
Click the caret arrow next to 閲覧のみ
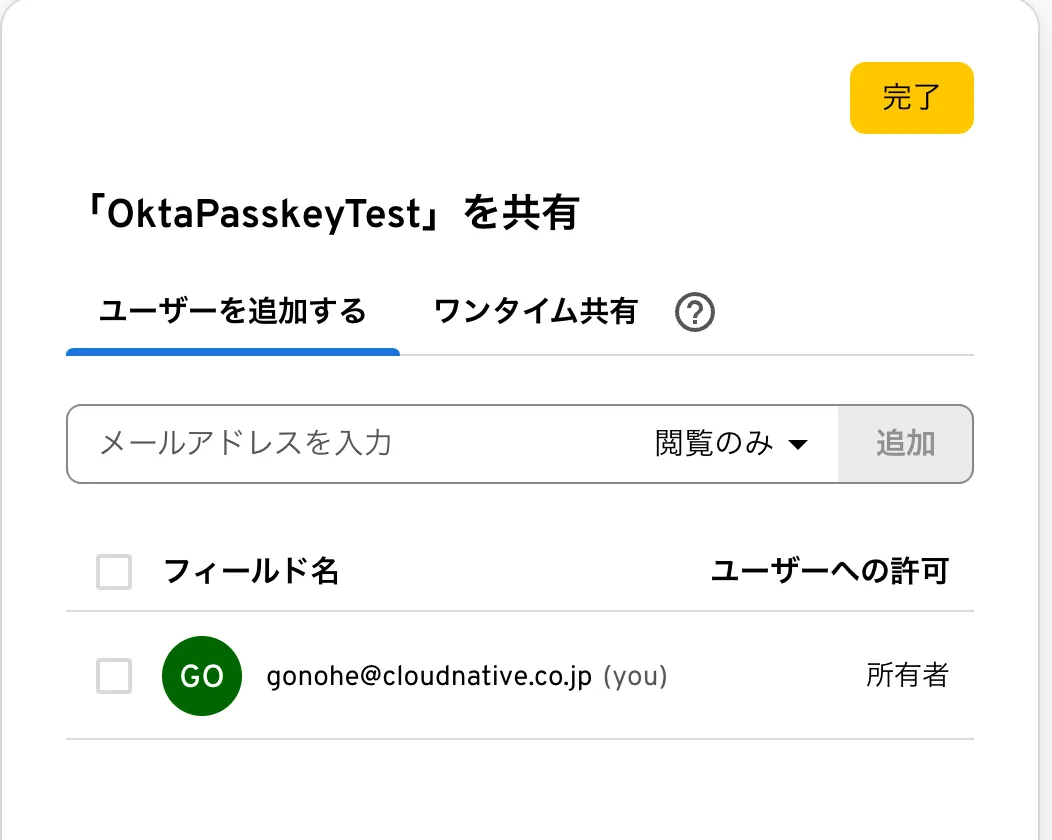(797, 445)
